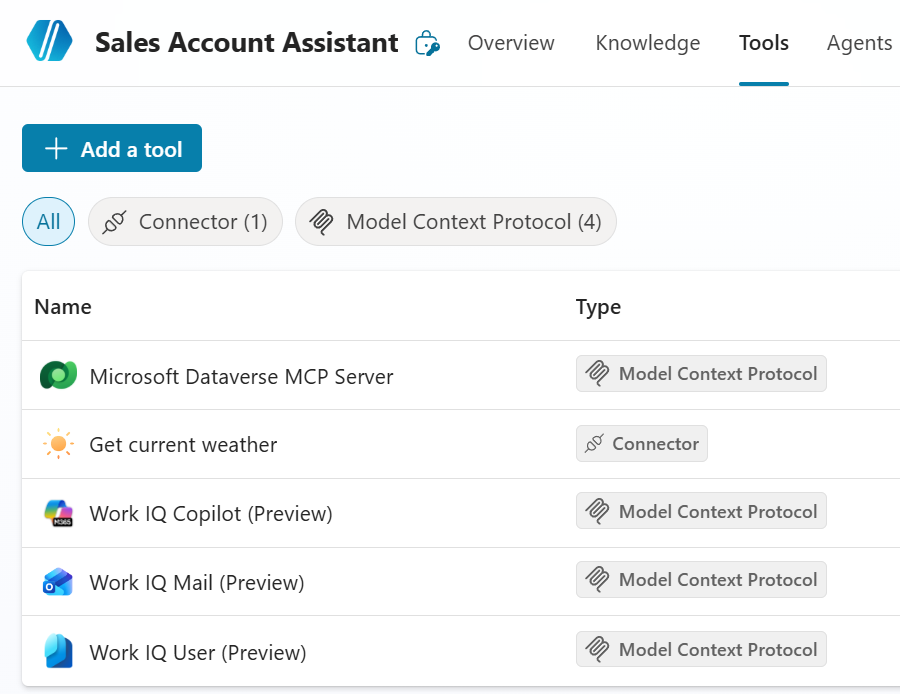Click the lock and key icon beside agent name

pos(427,43)
